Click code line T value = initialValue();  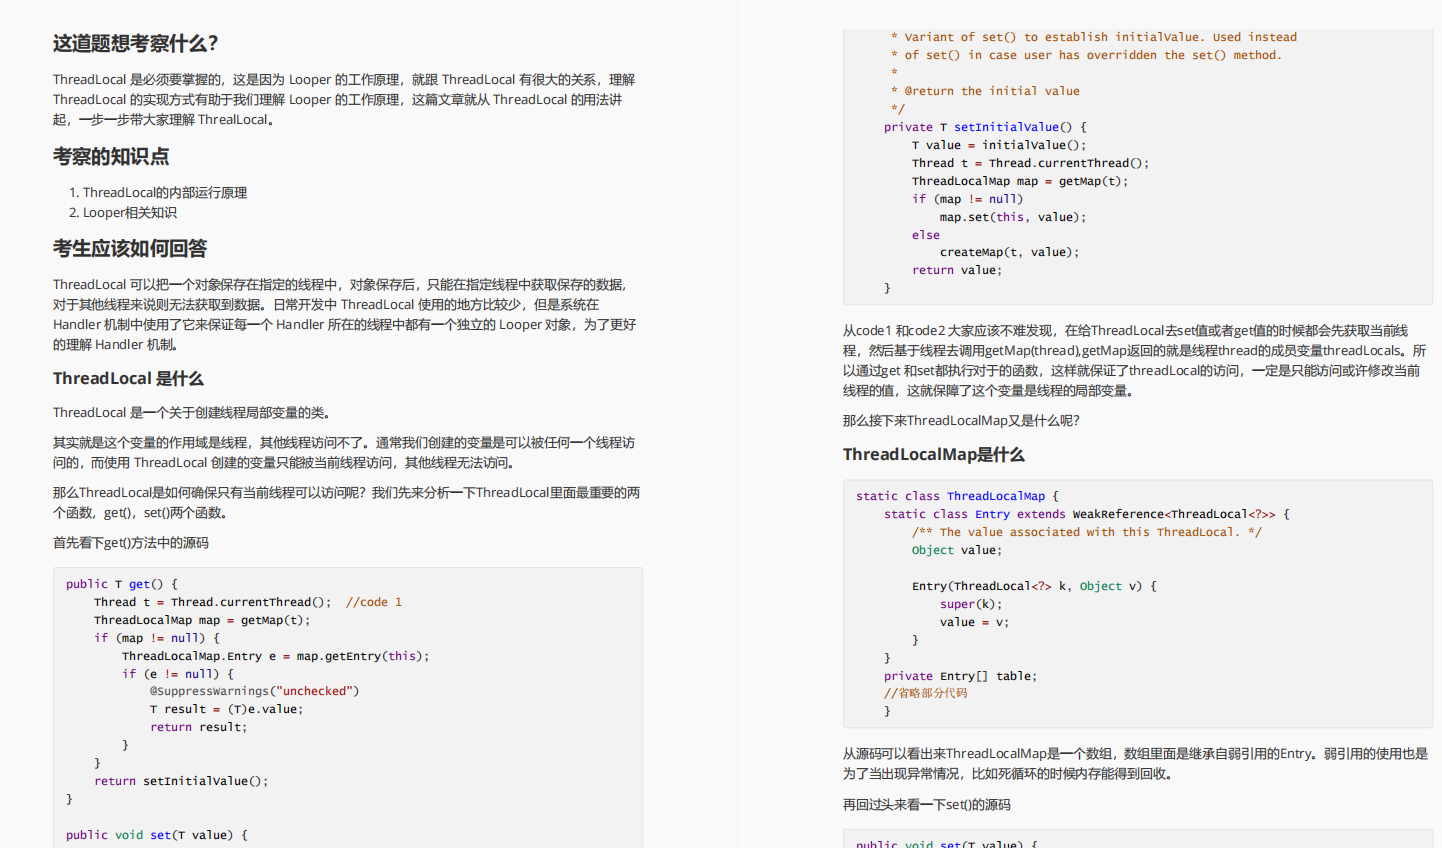[999, 145]
